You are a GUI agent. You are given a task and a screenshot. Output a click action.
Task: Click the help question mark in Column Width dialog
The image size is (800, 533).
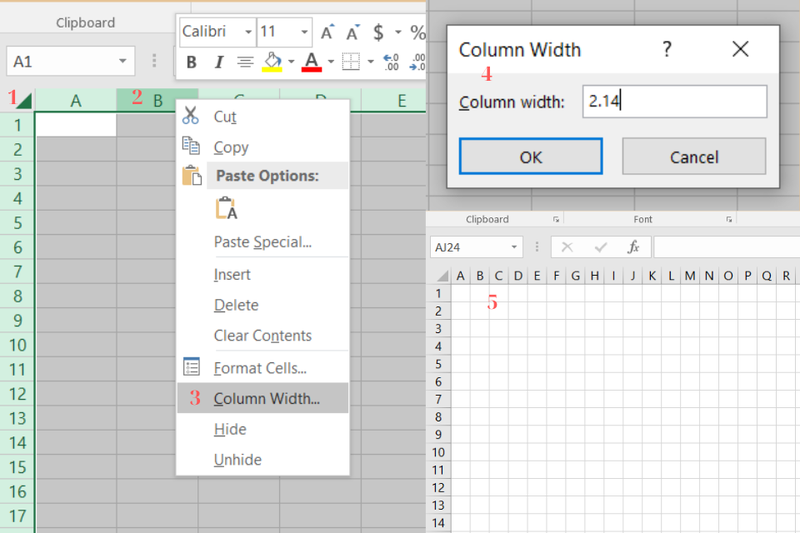[667, 49]
